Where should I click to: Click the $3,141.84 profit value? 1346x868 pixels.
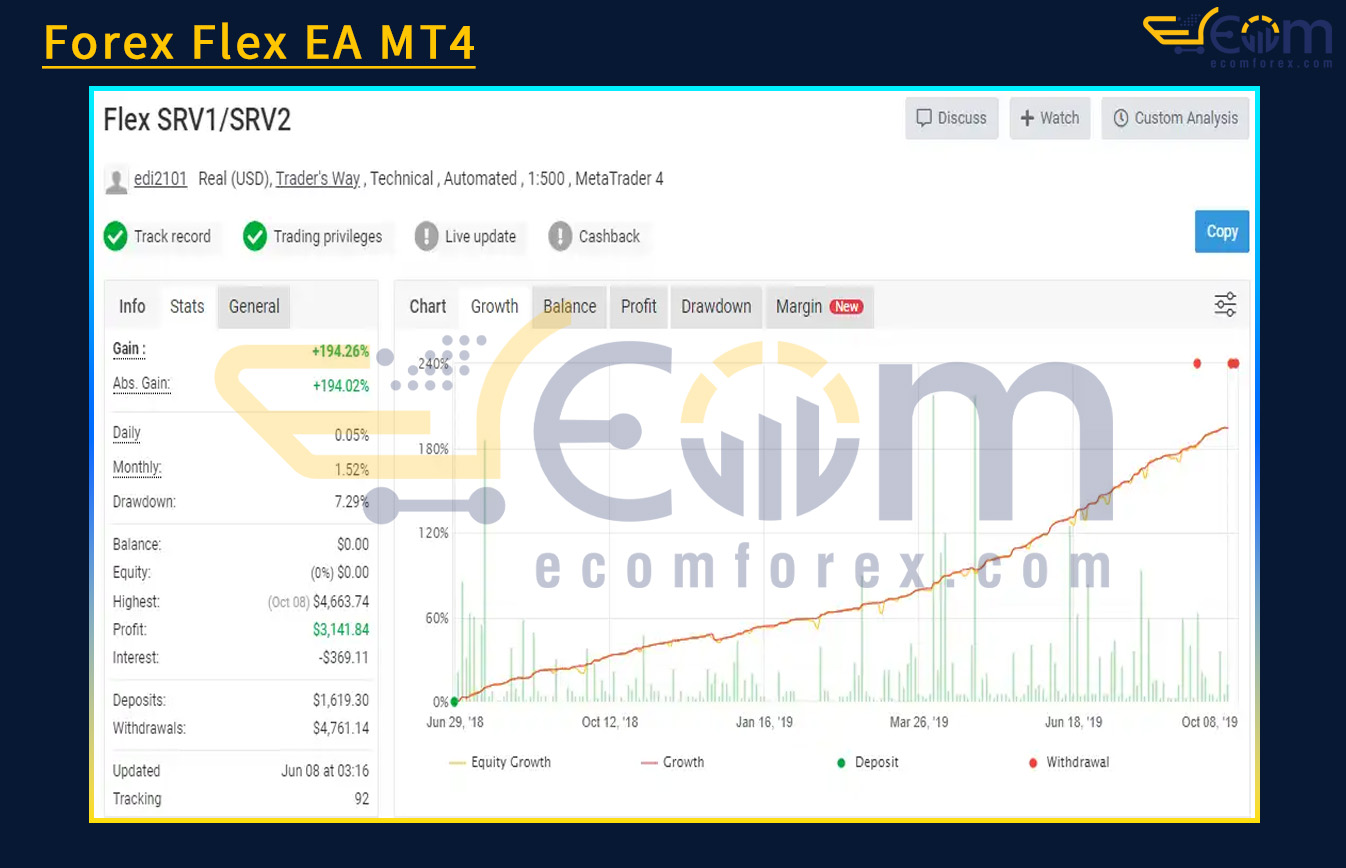341,630
